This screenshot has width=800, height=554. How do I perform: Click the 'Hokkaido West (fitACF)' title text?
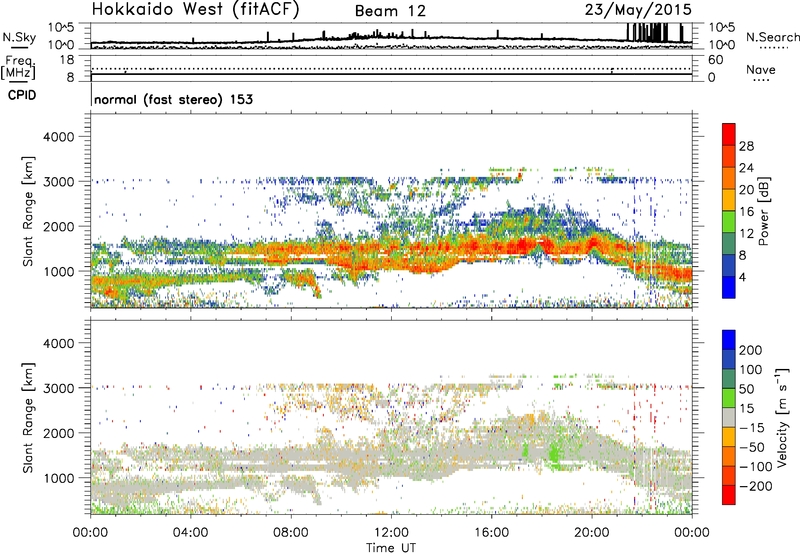(195, 10)
